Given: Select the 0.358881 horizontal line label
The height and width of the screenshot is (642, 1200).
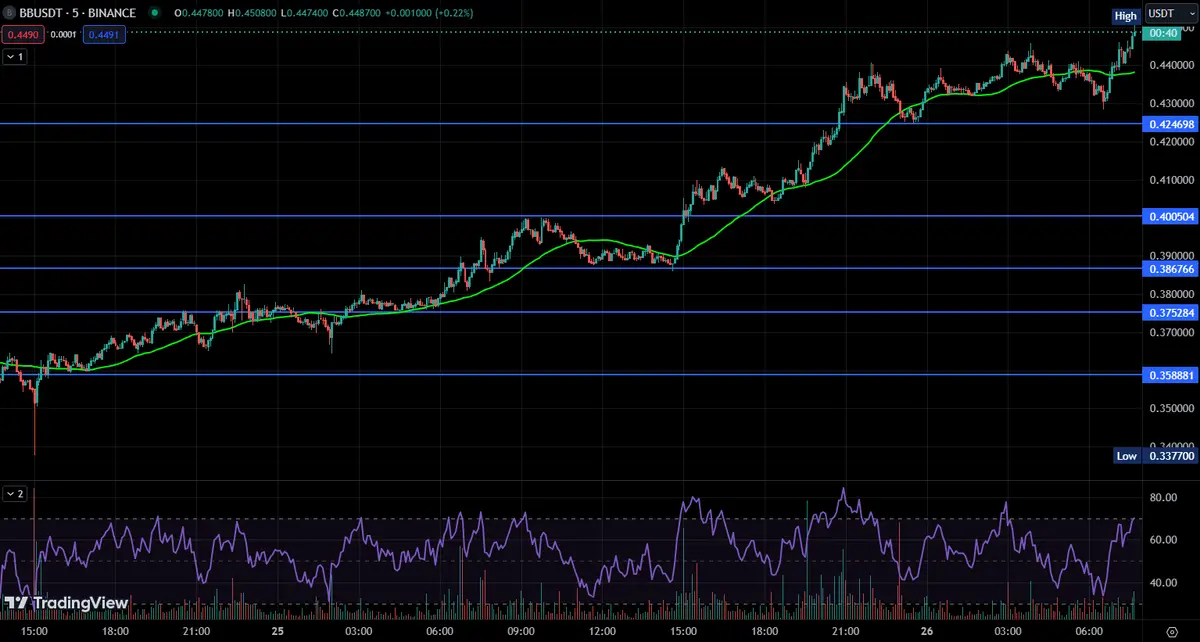Looking at the screenshot, I should [x=1169, y=375].
